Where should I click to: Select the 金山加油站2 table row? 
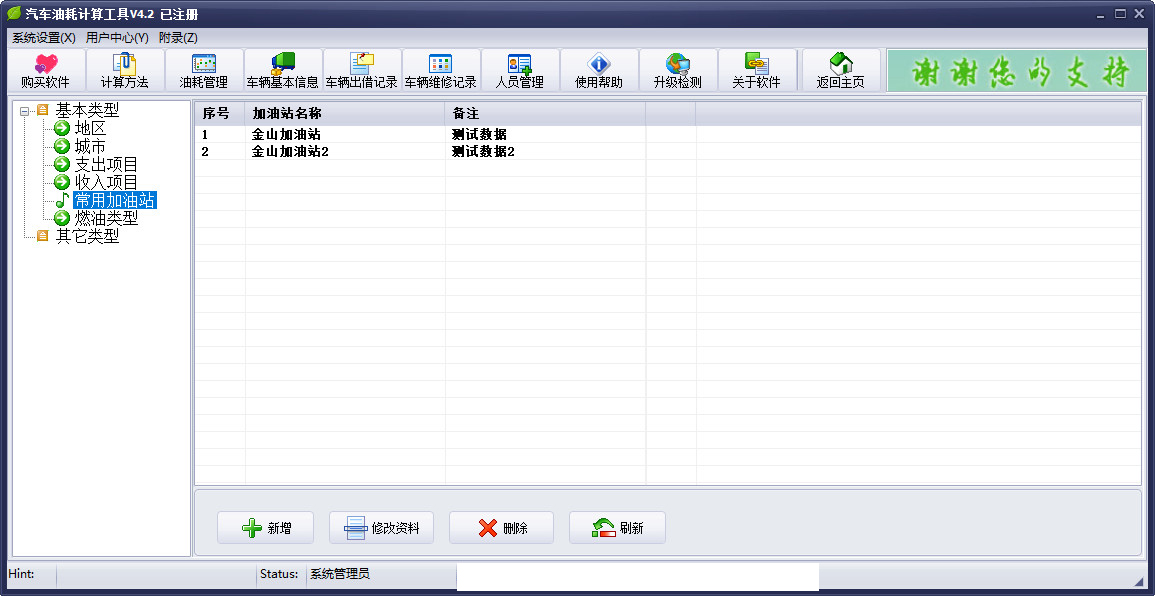coord(290,152)
